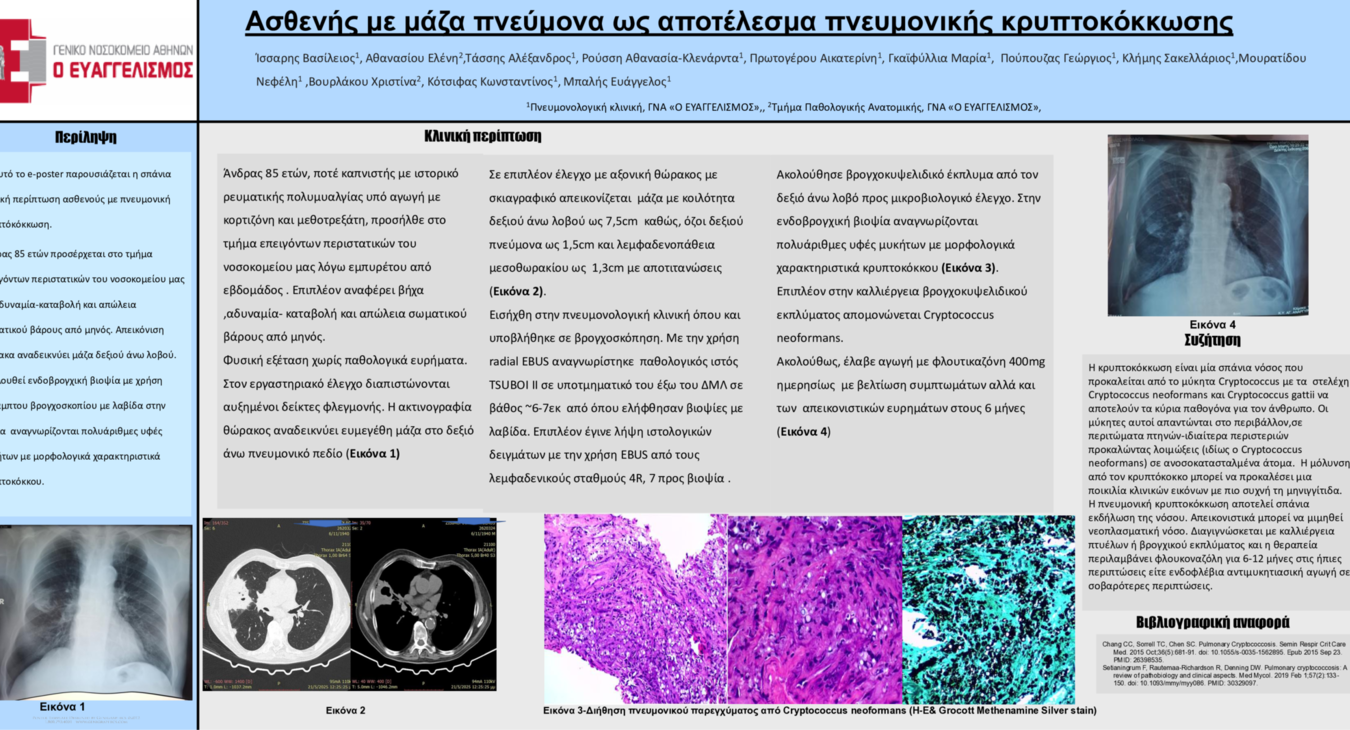
Task: Open the Εικόνα 1 chest X-ray image
Action: (x=96, y=612)
